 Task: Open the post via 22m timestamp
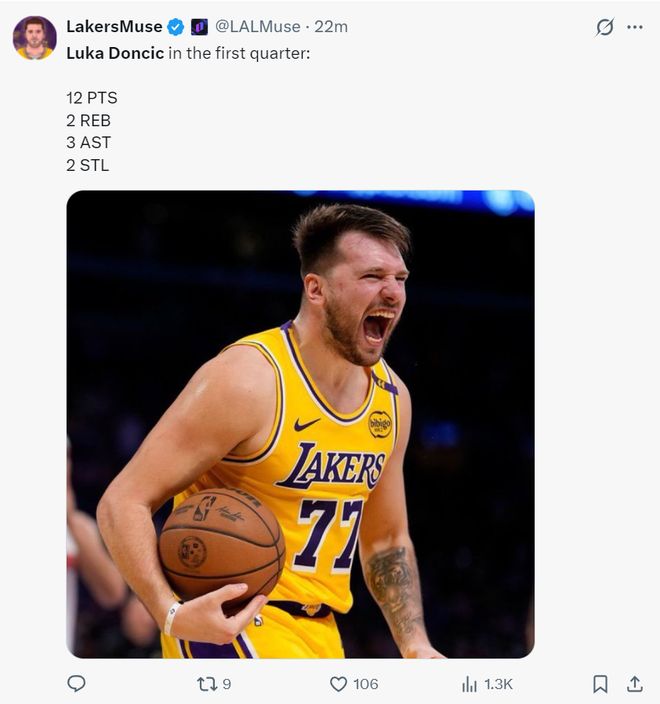coord(331,27)
